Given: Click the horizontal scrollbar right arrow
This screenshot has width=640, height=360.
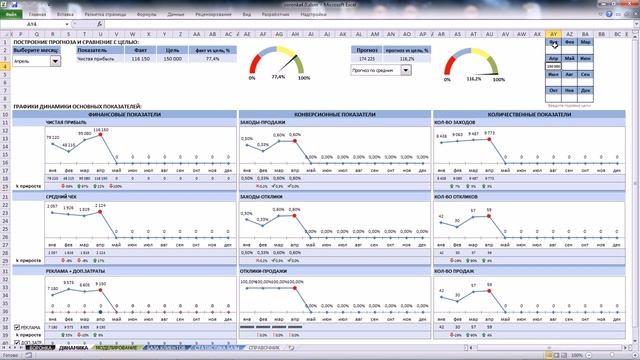Looking at the screenshot, I should [x=626, y=348].
